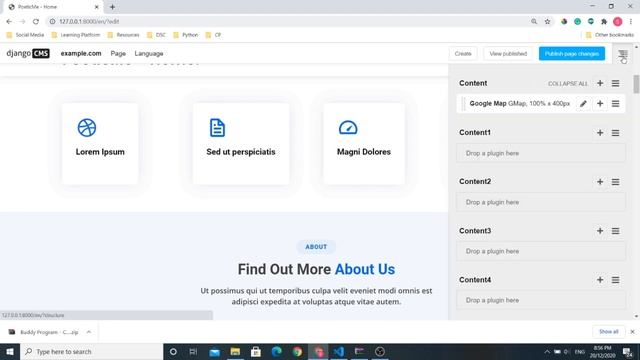Edit the Google Map plugin

coord(583,104)
